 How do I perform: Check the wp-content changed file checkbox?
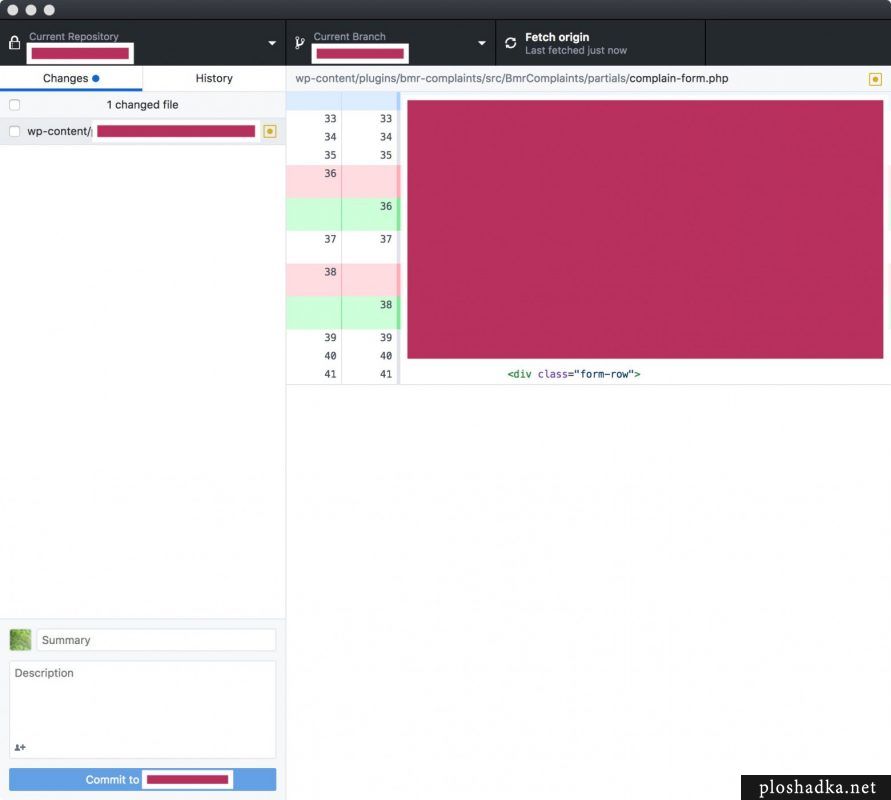pos(15,131)
